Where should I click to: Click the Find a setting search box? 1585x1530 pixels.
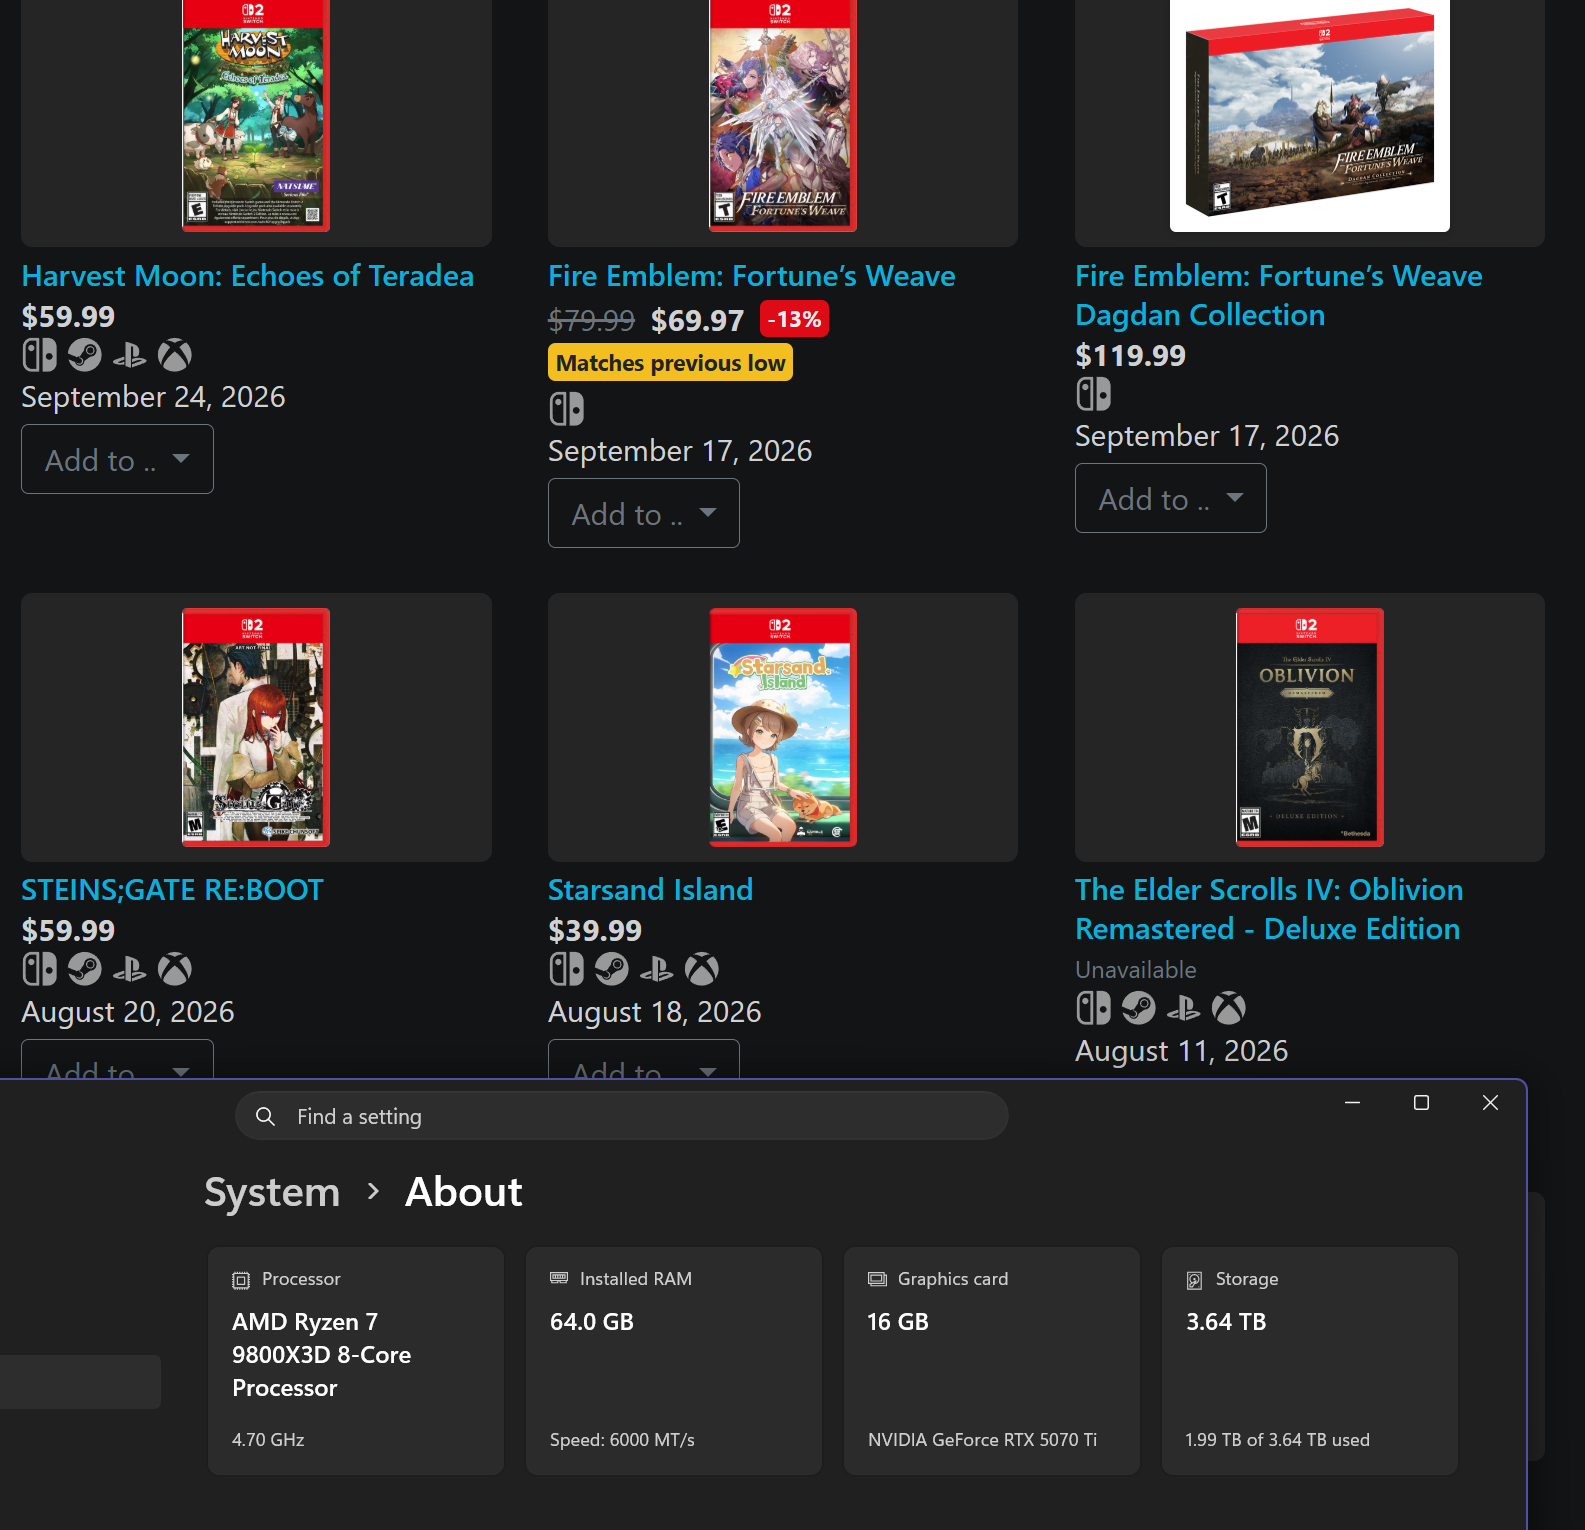(x=621, y=1116)
